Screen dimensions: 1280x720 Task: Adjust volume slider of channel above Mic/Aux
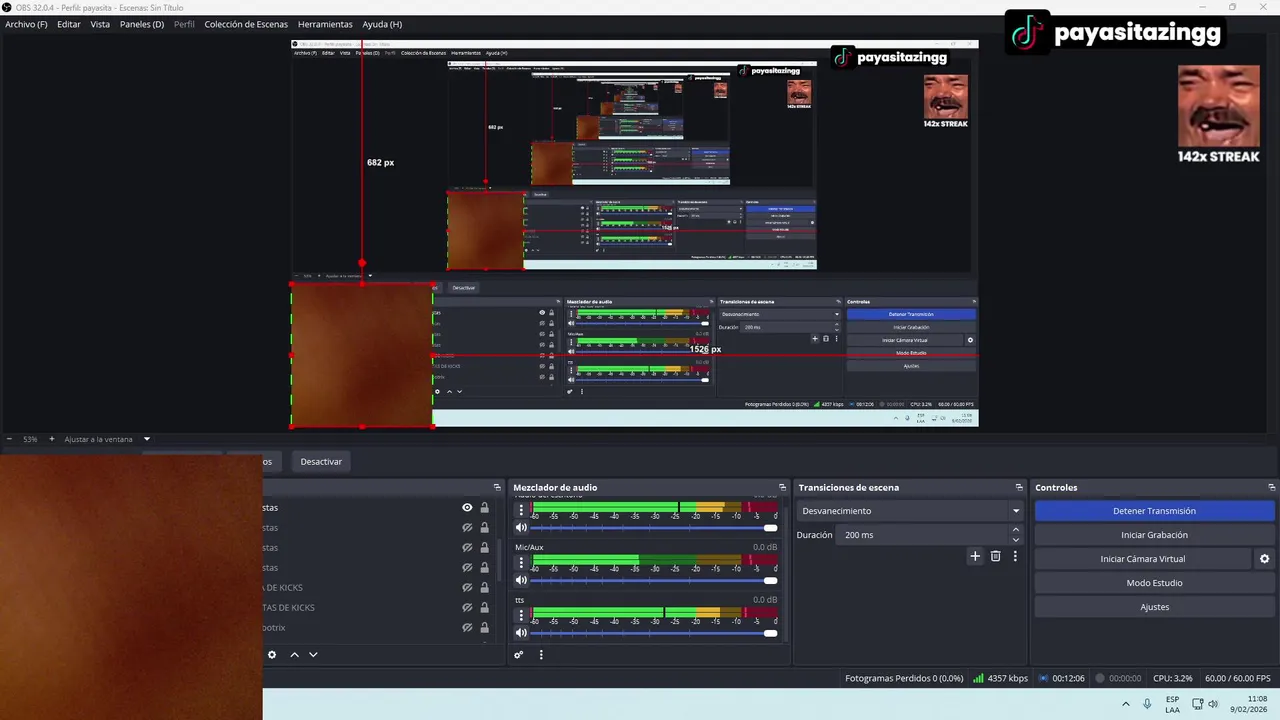[654, 527]
